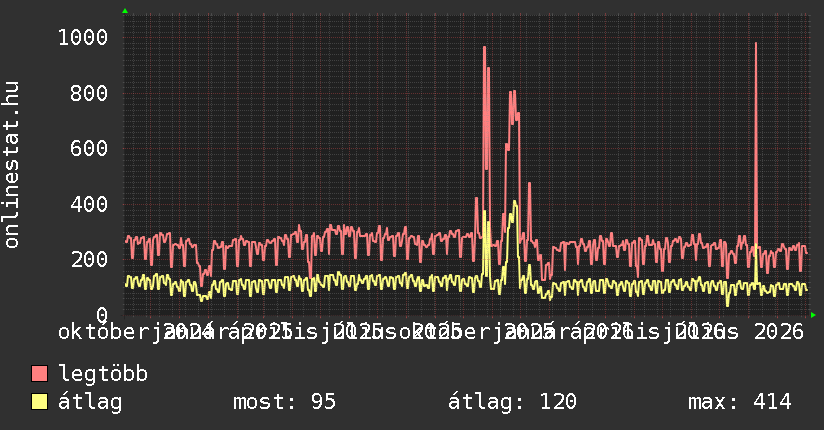Click the '2026' x-axis label at far right

click(779, 332)
